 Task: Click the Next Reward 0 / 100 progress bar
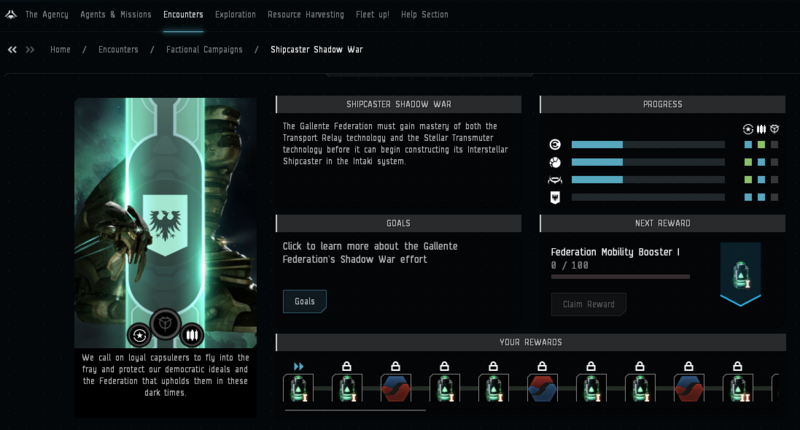tap(620, 277)
